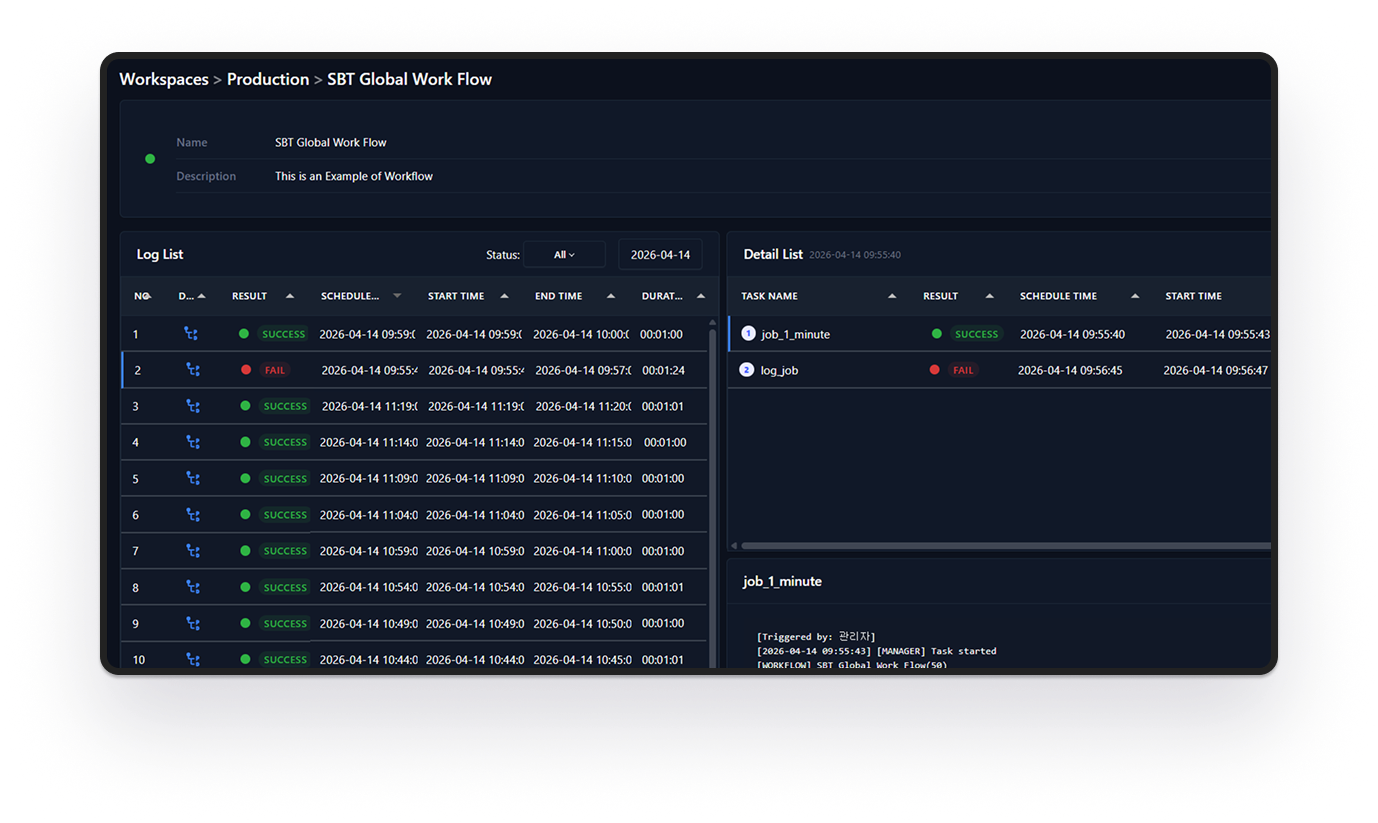The width and height of the screenshot is (1378, 823).
Task: Go to Workspaces in the breadcrumb
Action: [164, 79]
